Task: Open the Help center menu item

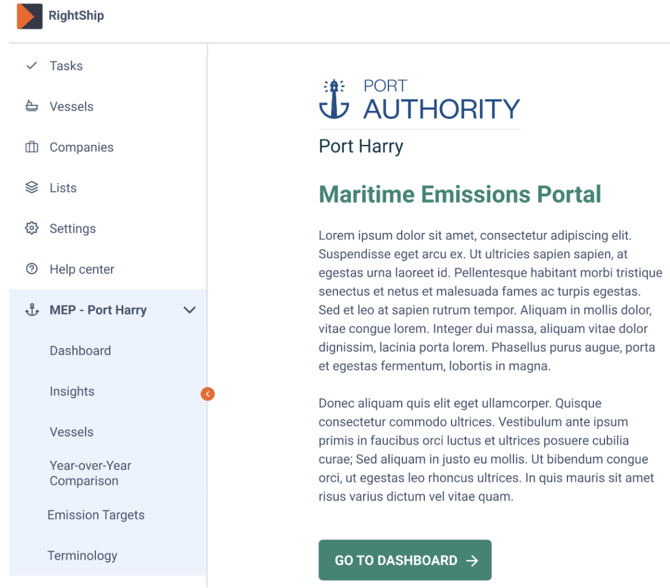Action: point(82,269)
